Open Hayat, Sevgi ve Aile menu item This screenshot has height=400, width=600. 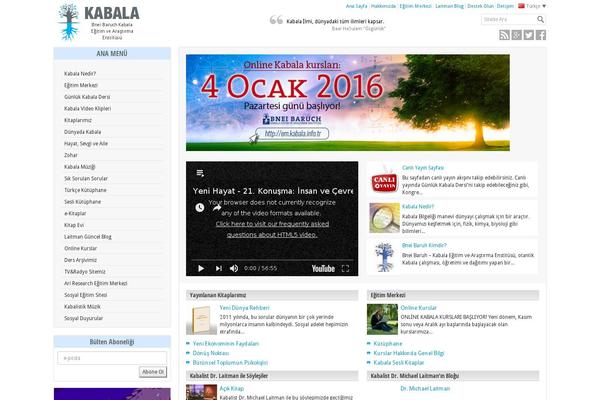click(86, 144)
